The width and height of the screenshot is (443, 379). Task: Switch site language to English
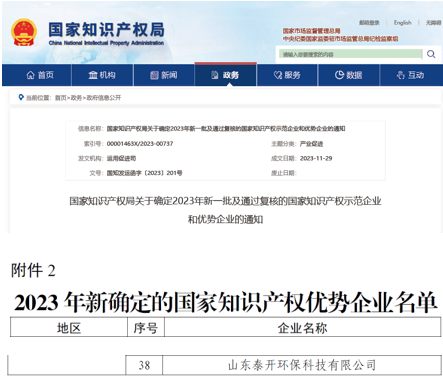click(x=402, y=23)
